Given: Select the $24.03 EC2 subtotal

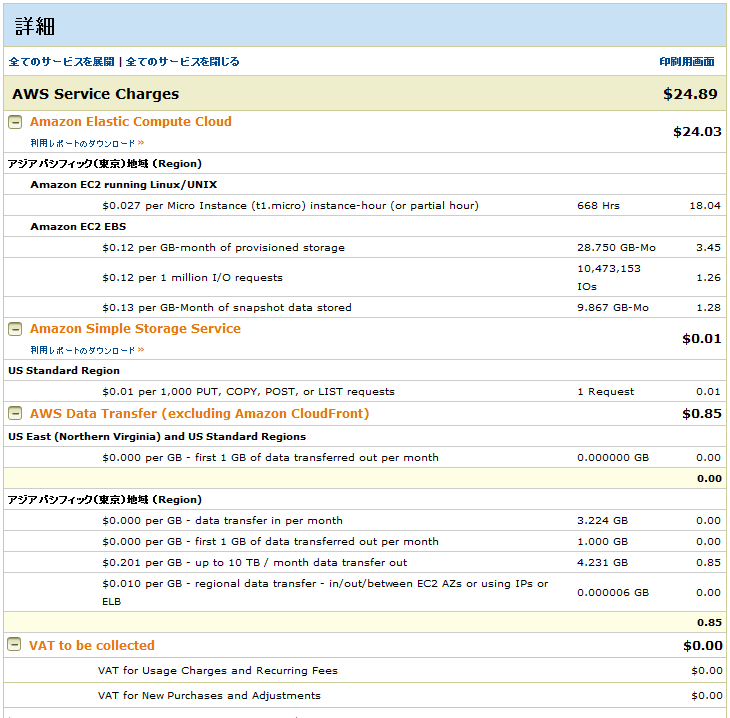Looking at the screenshot, I should point(697,132).
